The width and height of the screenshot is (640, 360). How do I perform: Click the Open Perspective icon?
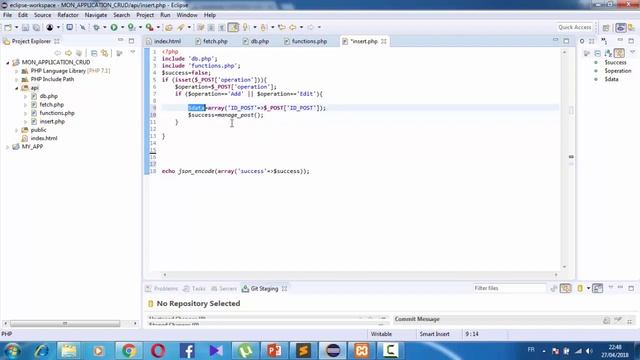pos(606,27)
